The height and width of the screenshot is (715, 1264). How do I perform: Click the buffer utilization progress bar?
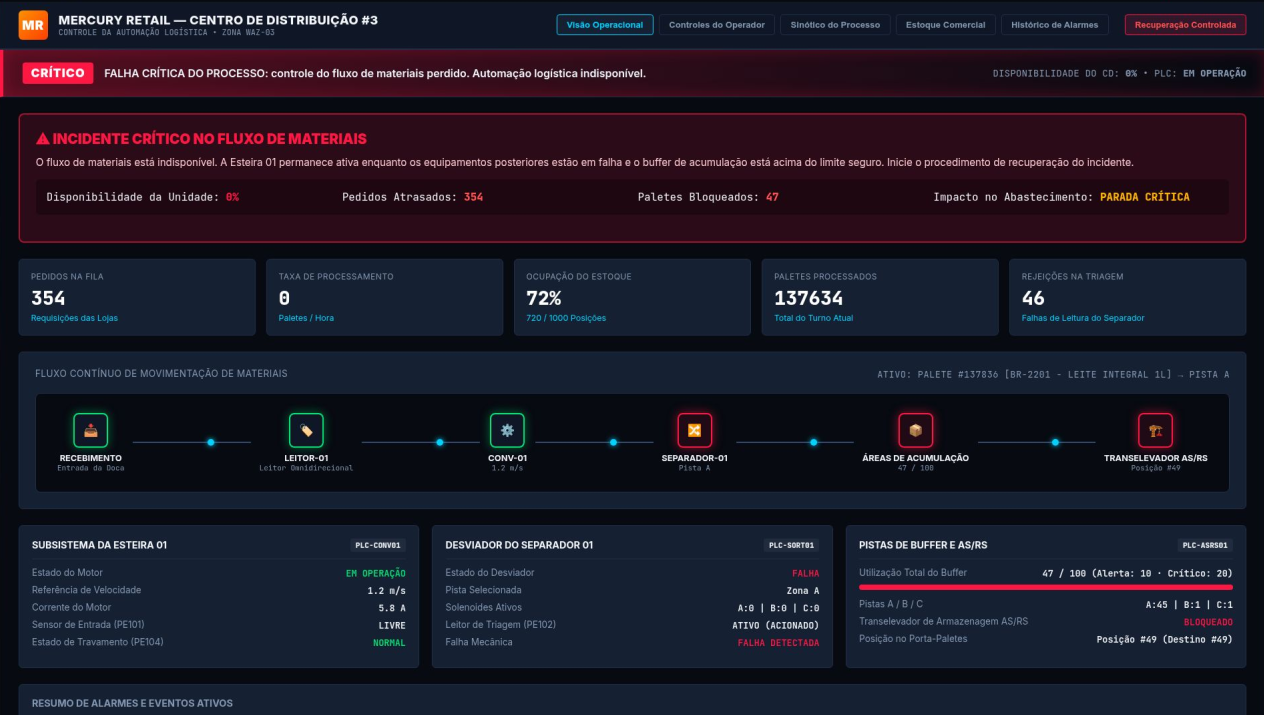click(1046, 587)
